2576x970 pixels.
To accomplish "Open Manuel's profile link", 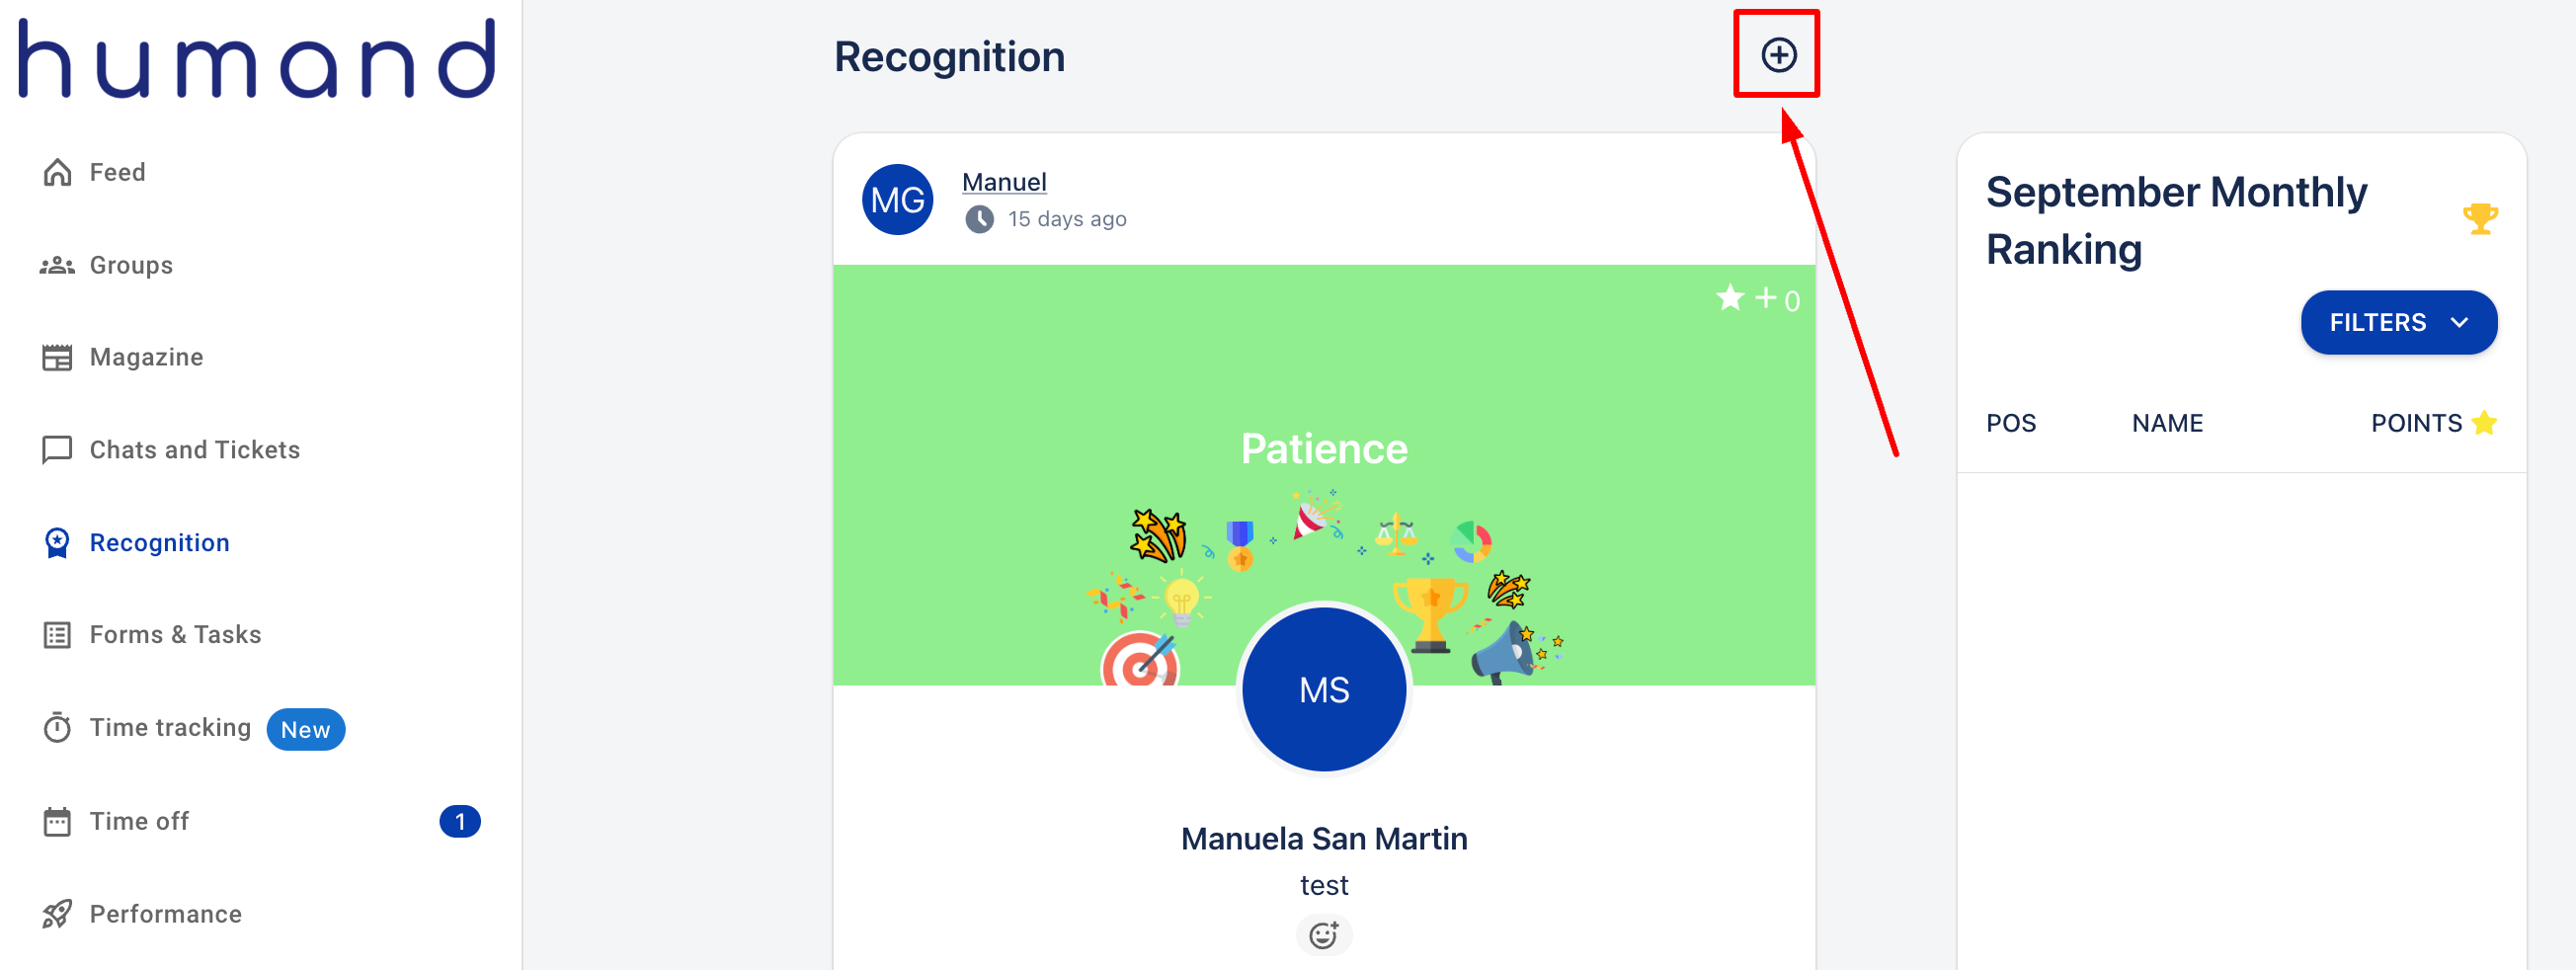I will click(1004, 182).
